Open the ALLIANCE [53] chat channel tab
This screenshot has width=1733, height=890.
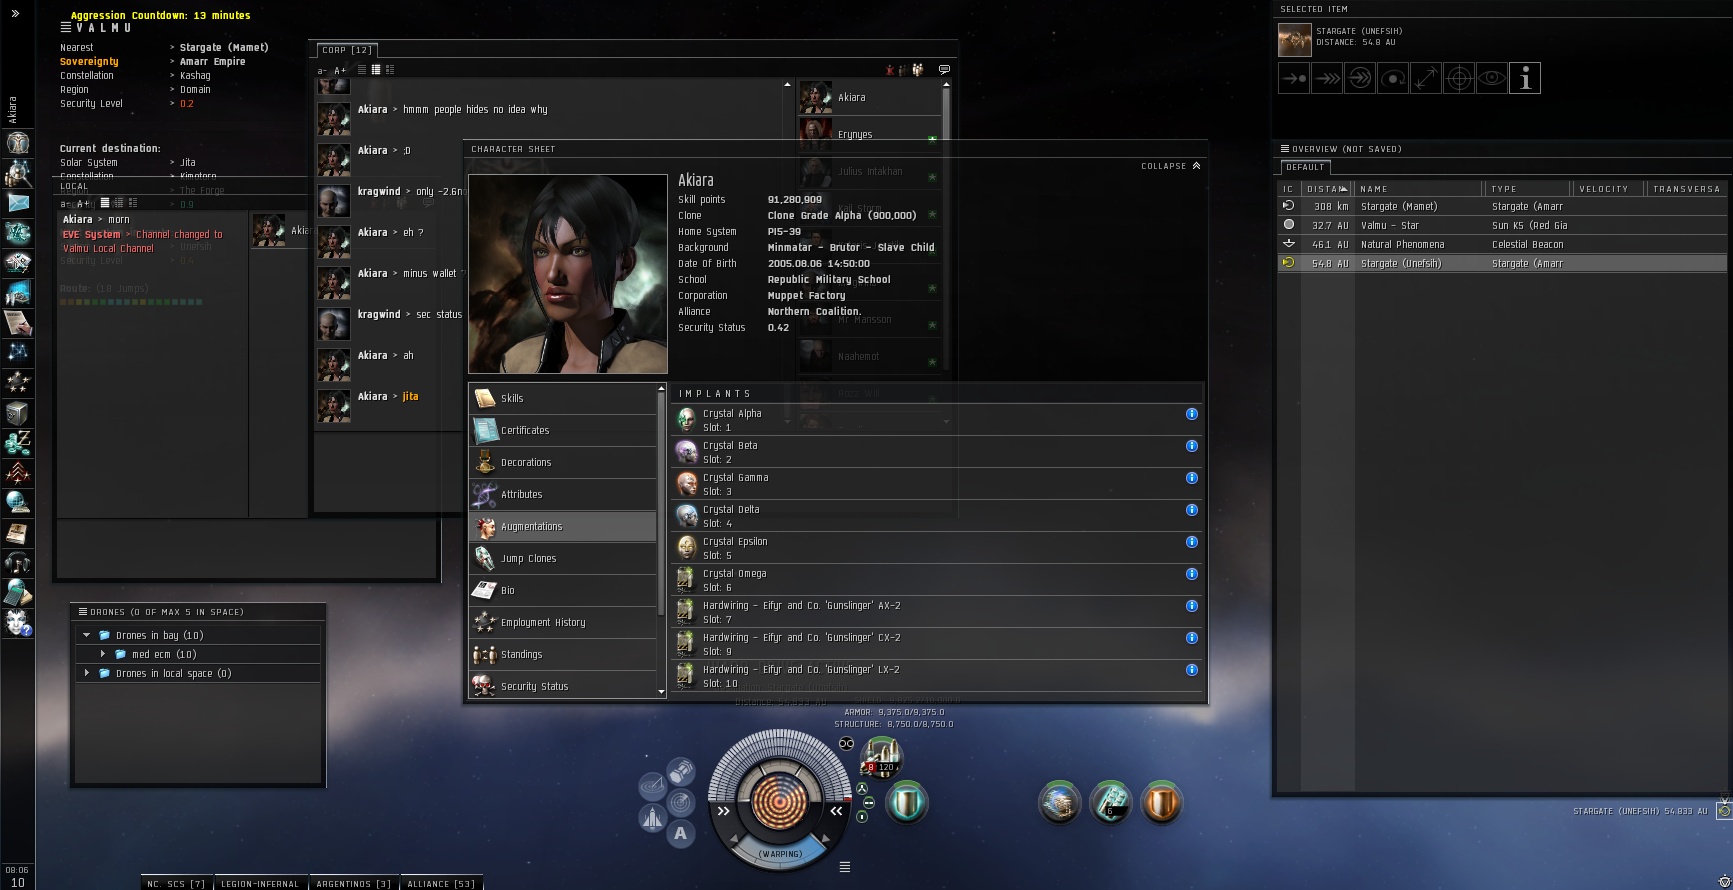(x=441, y=883)
